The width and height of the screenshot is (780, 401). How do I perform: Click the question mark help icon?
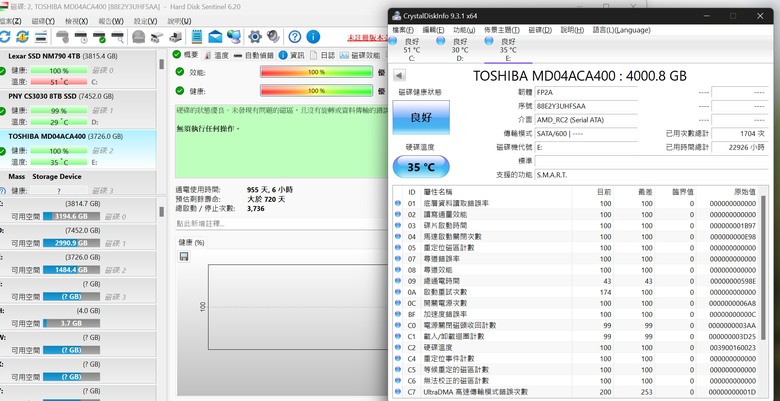click(x=294, y=36)
